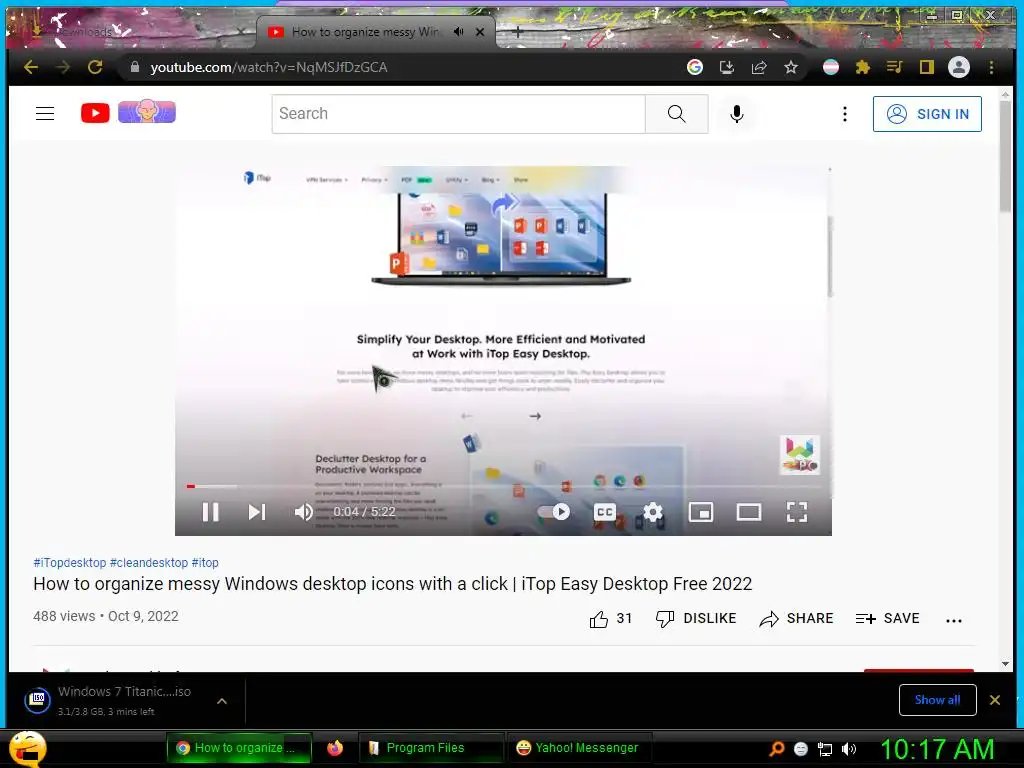Click the SHARE button

click(796, 618)
